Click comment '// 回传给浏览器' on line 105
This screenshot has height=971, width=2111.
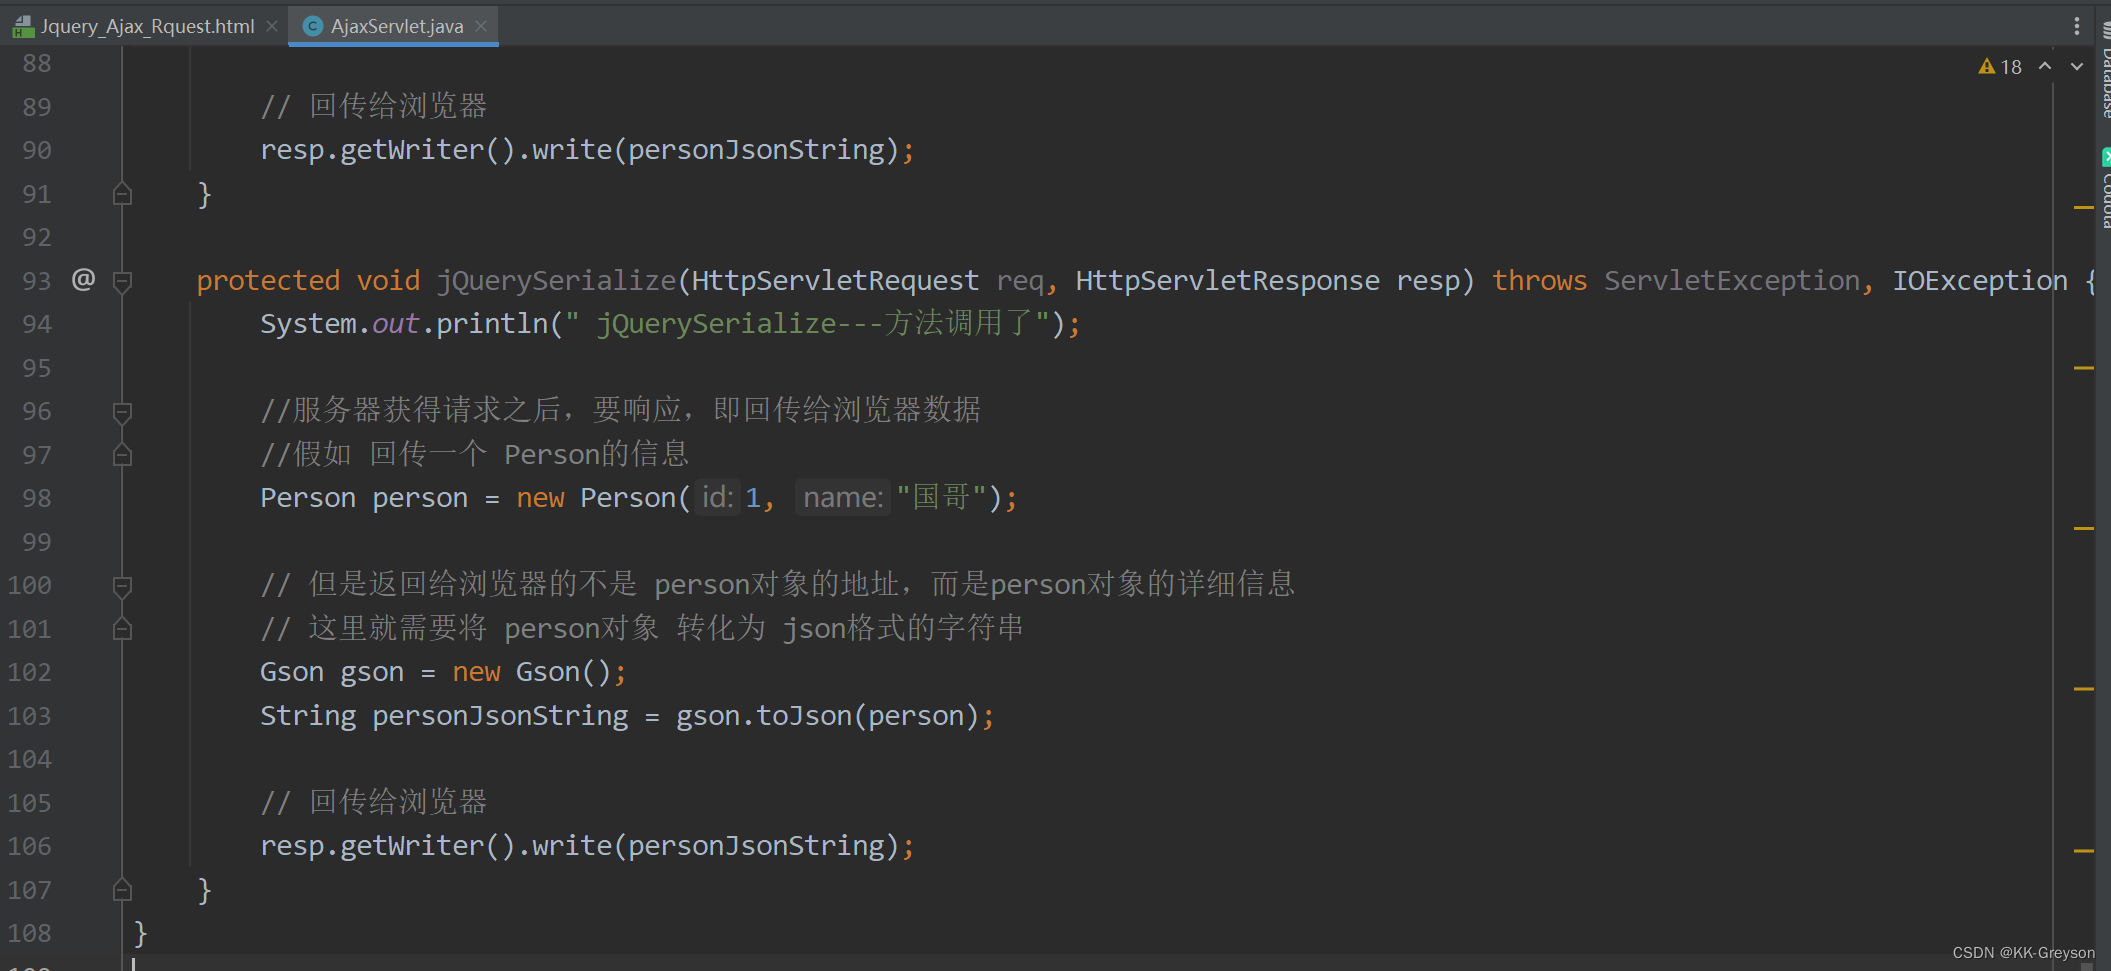pyautogui.click(x=373, y=802)
